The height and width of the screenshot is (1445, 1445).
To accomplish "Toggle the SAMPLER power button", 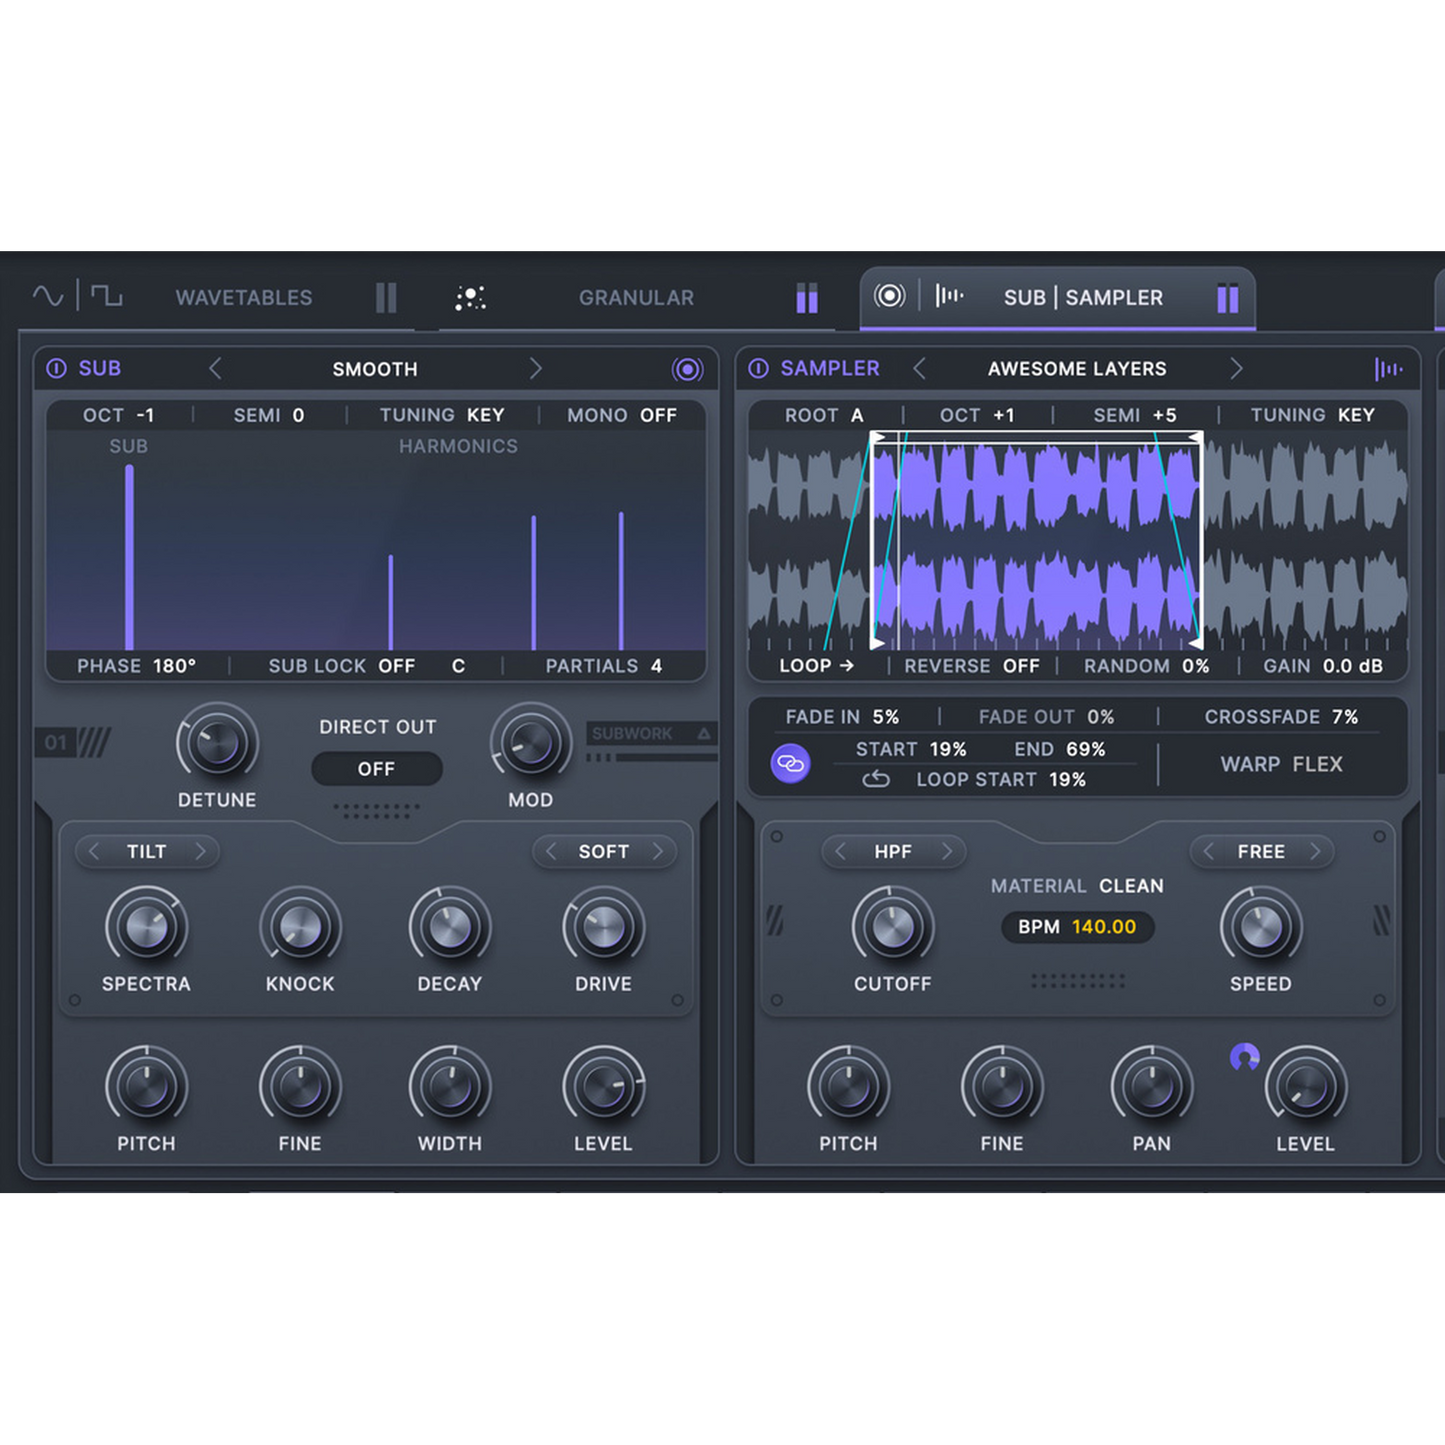I will (x=759, y=368).
